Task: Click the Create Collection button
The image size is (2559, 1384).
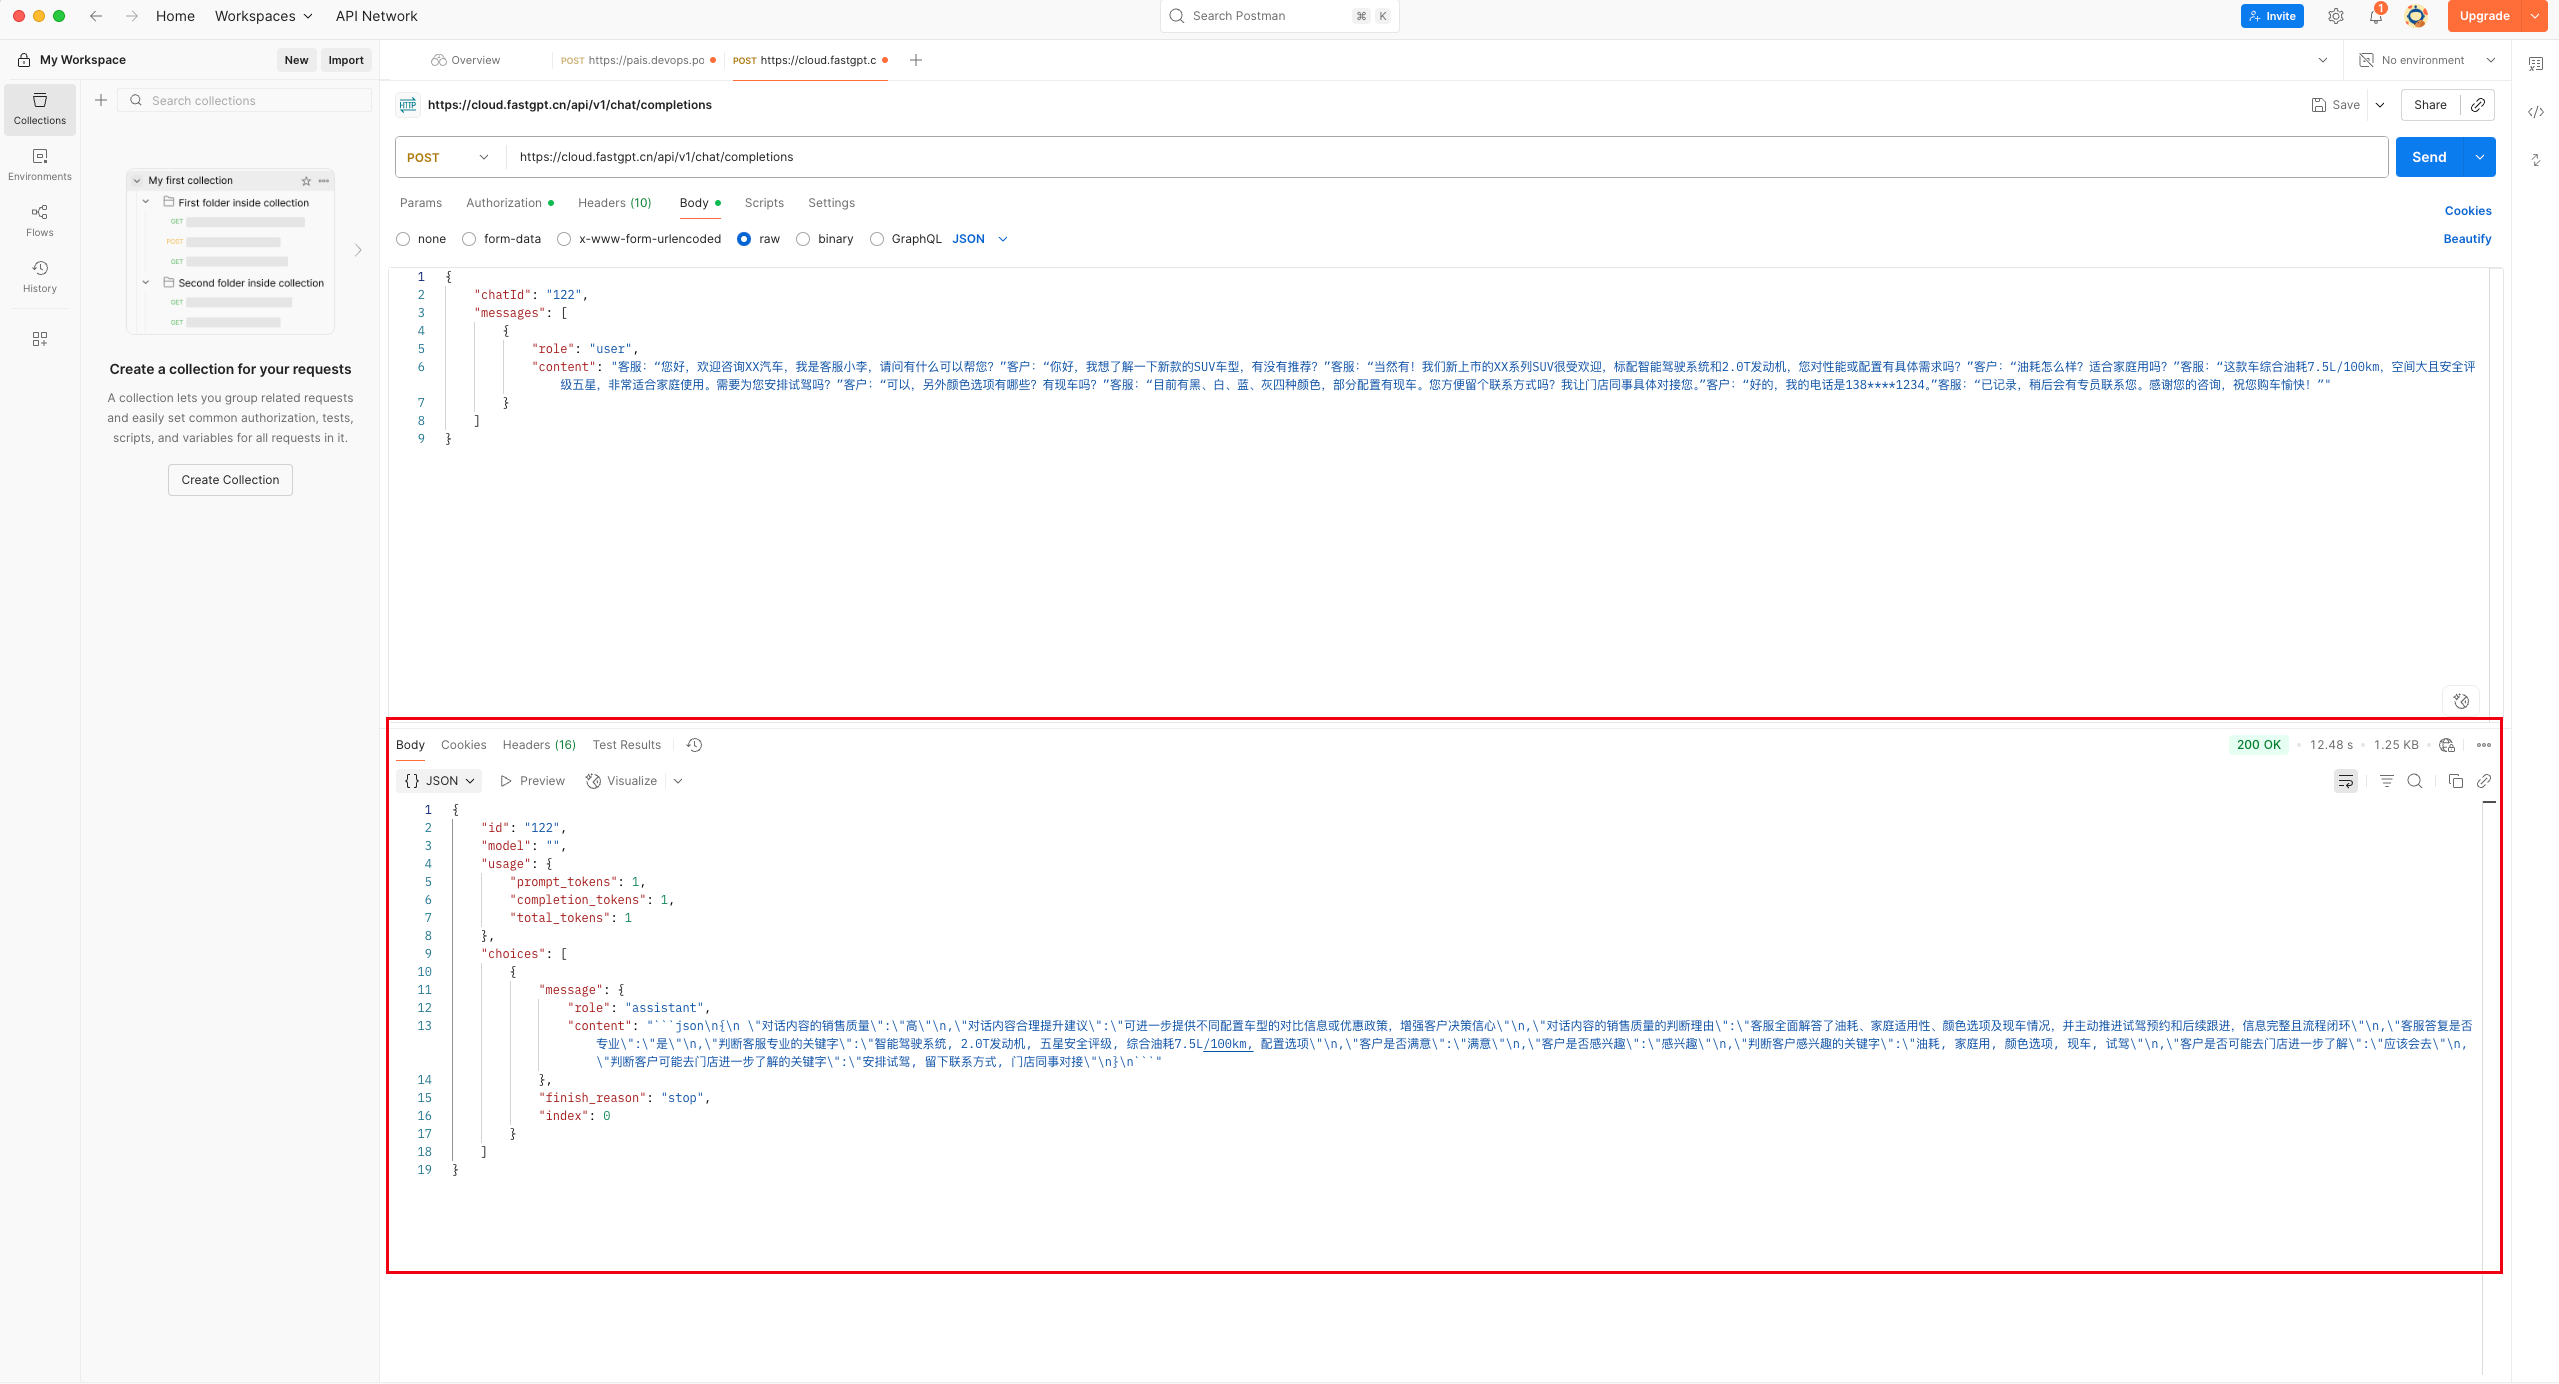Action: point(230,480)
